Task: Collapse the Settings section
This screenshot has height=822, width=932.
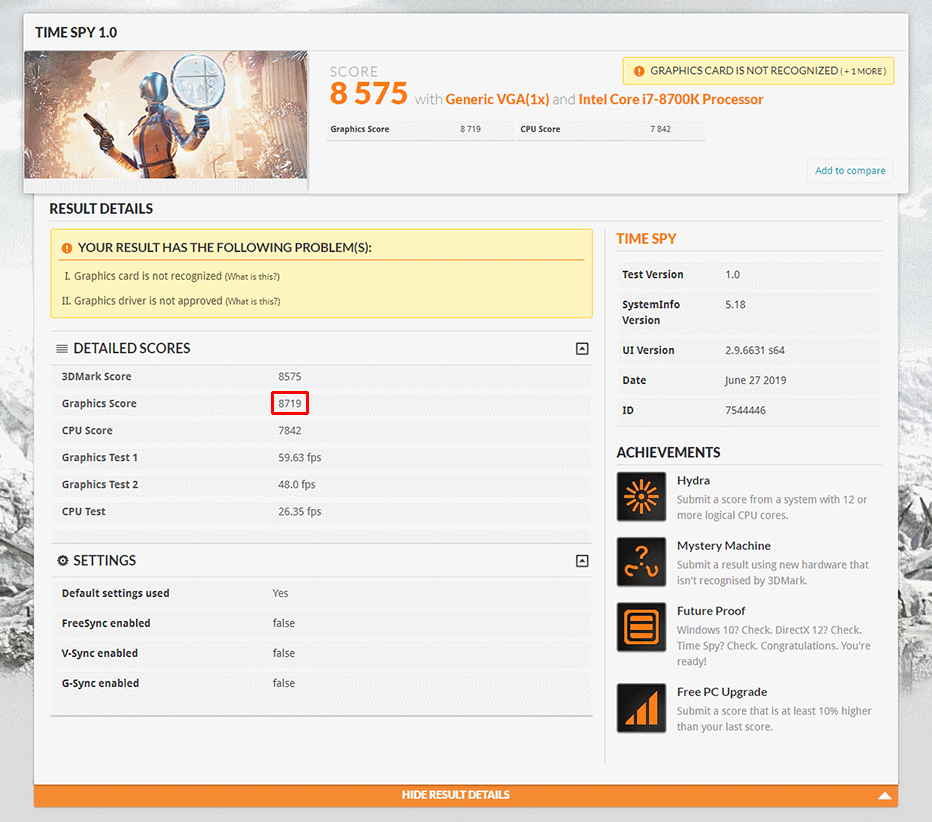Action: pyautogui.click(x=582, y=561)
